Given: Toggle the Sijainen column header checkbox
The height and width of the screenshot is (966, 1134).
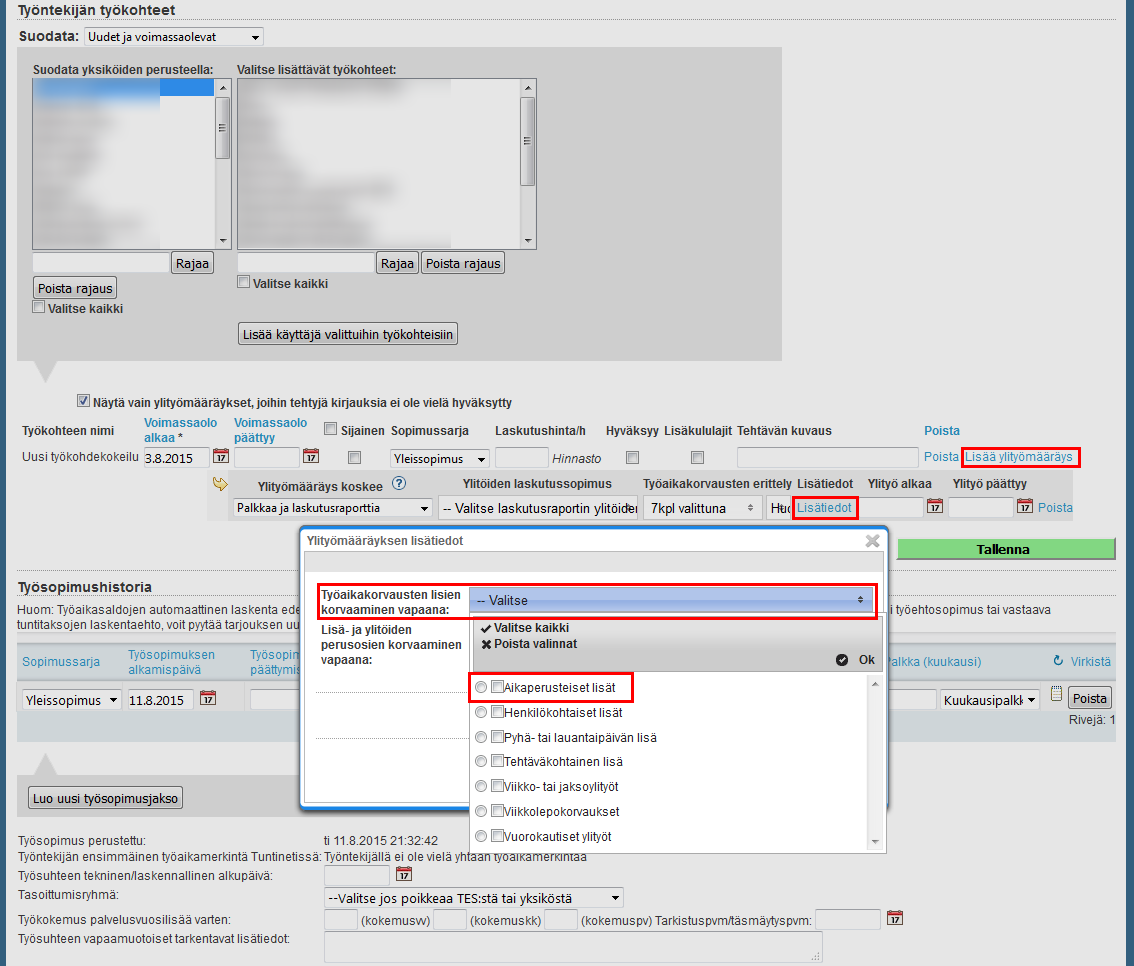Looking at the screenshot, I should click(x=331, y=430).
